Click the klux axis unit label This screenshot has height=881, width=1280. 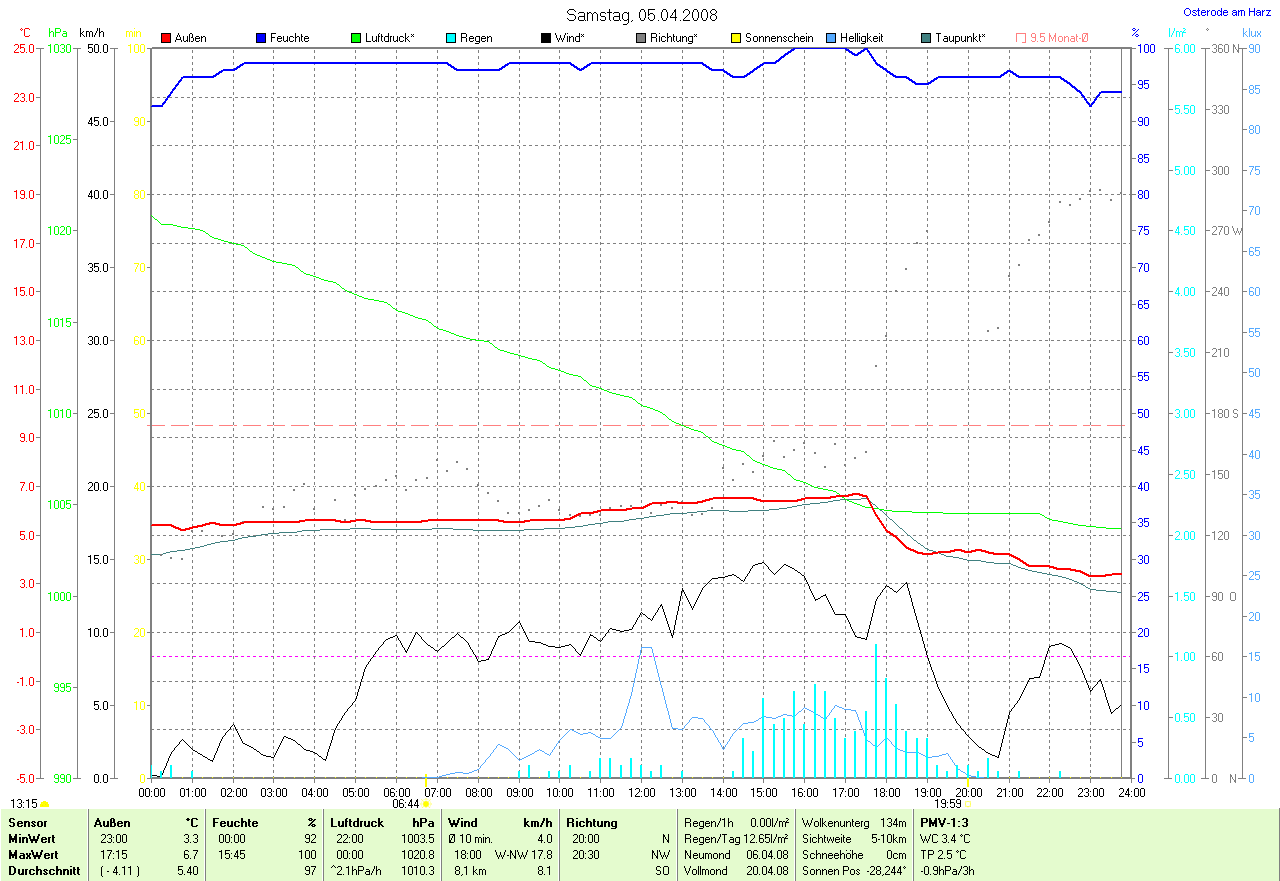1251,33
